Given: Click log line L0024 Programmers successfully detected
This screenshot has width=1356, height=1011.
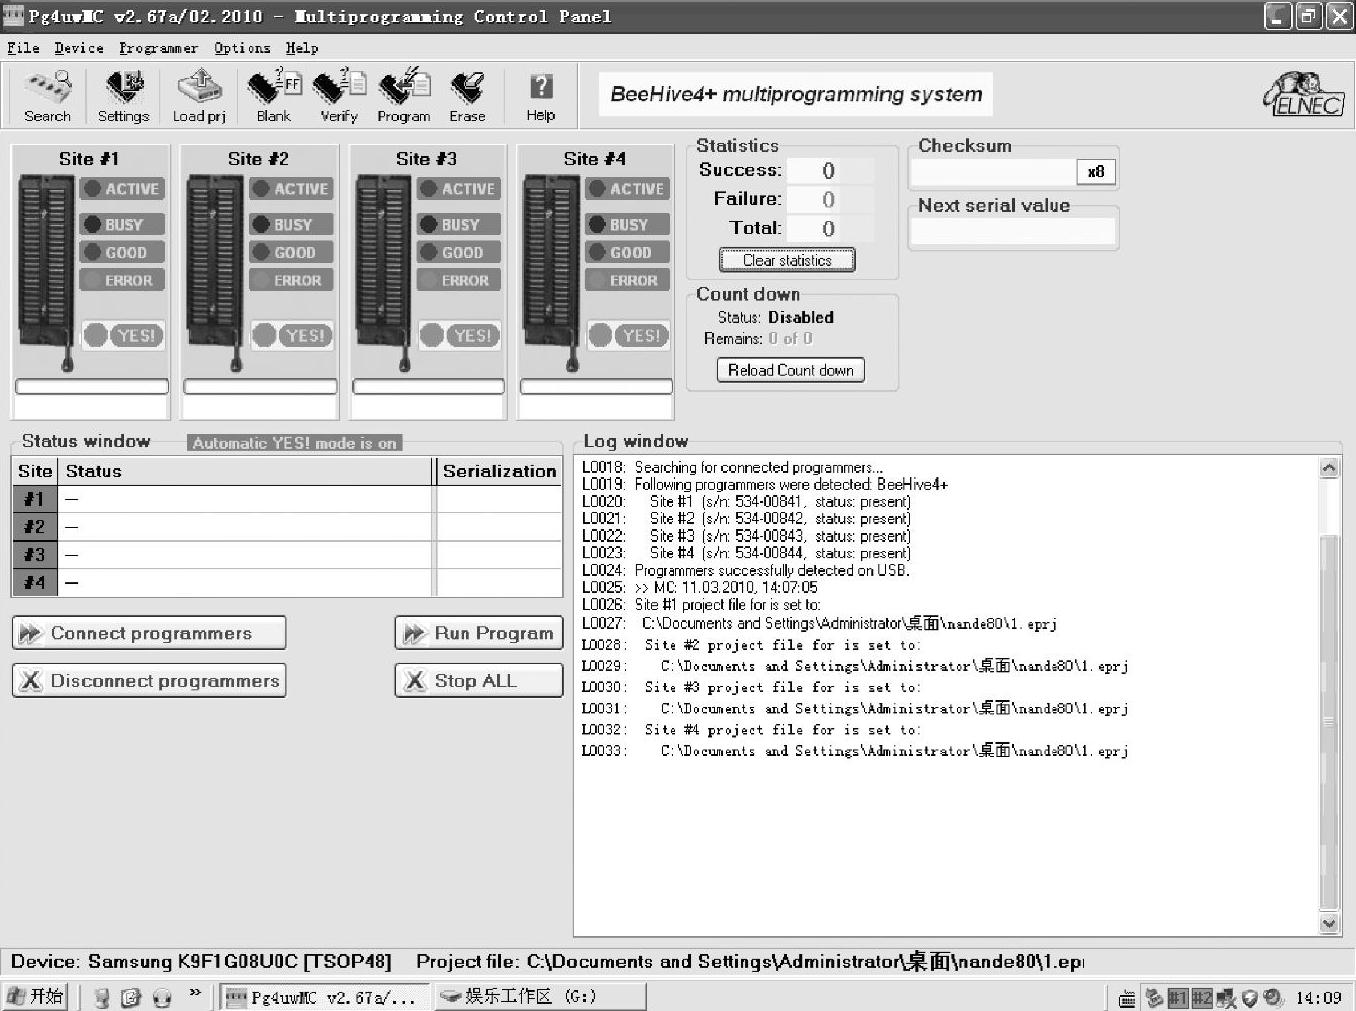Looking at the screenshot, I should click(x=746, y=570).
